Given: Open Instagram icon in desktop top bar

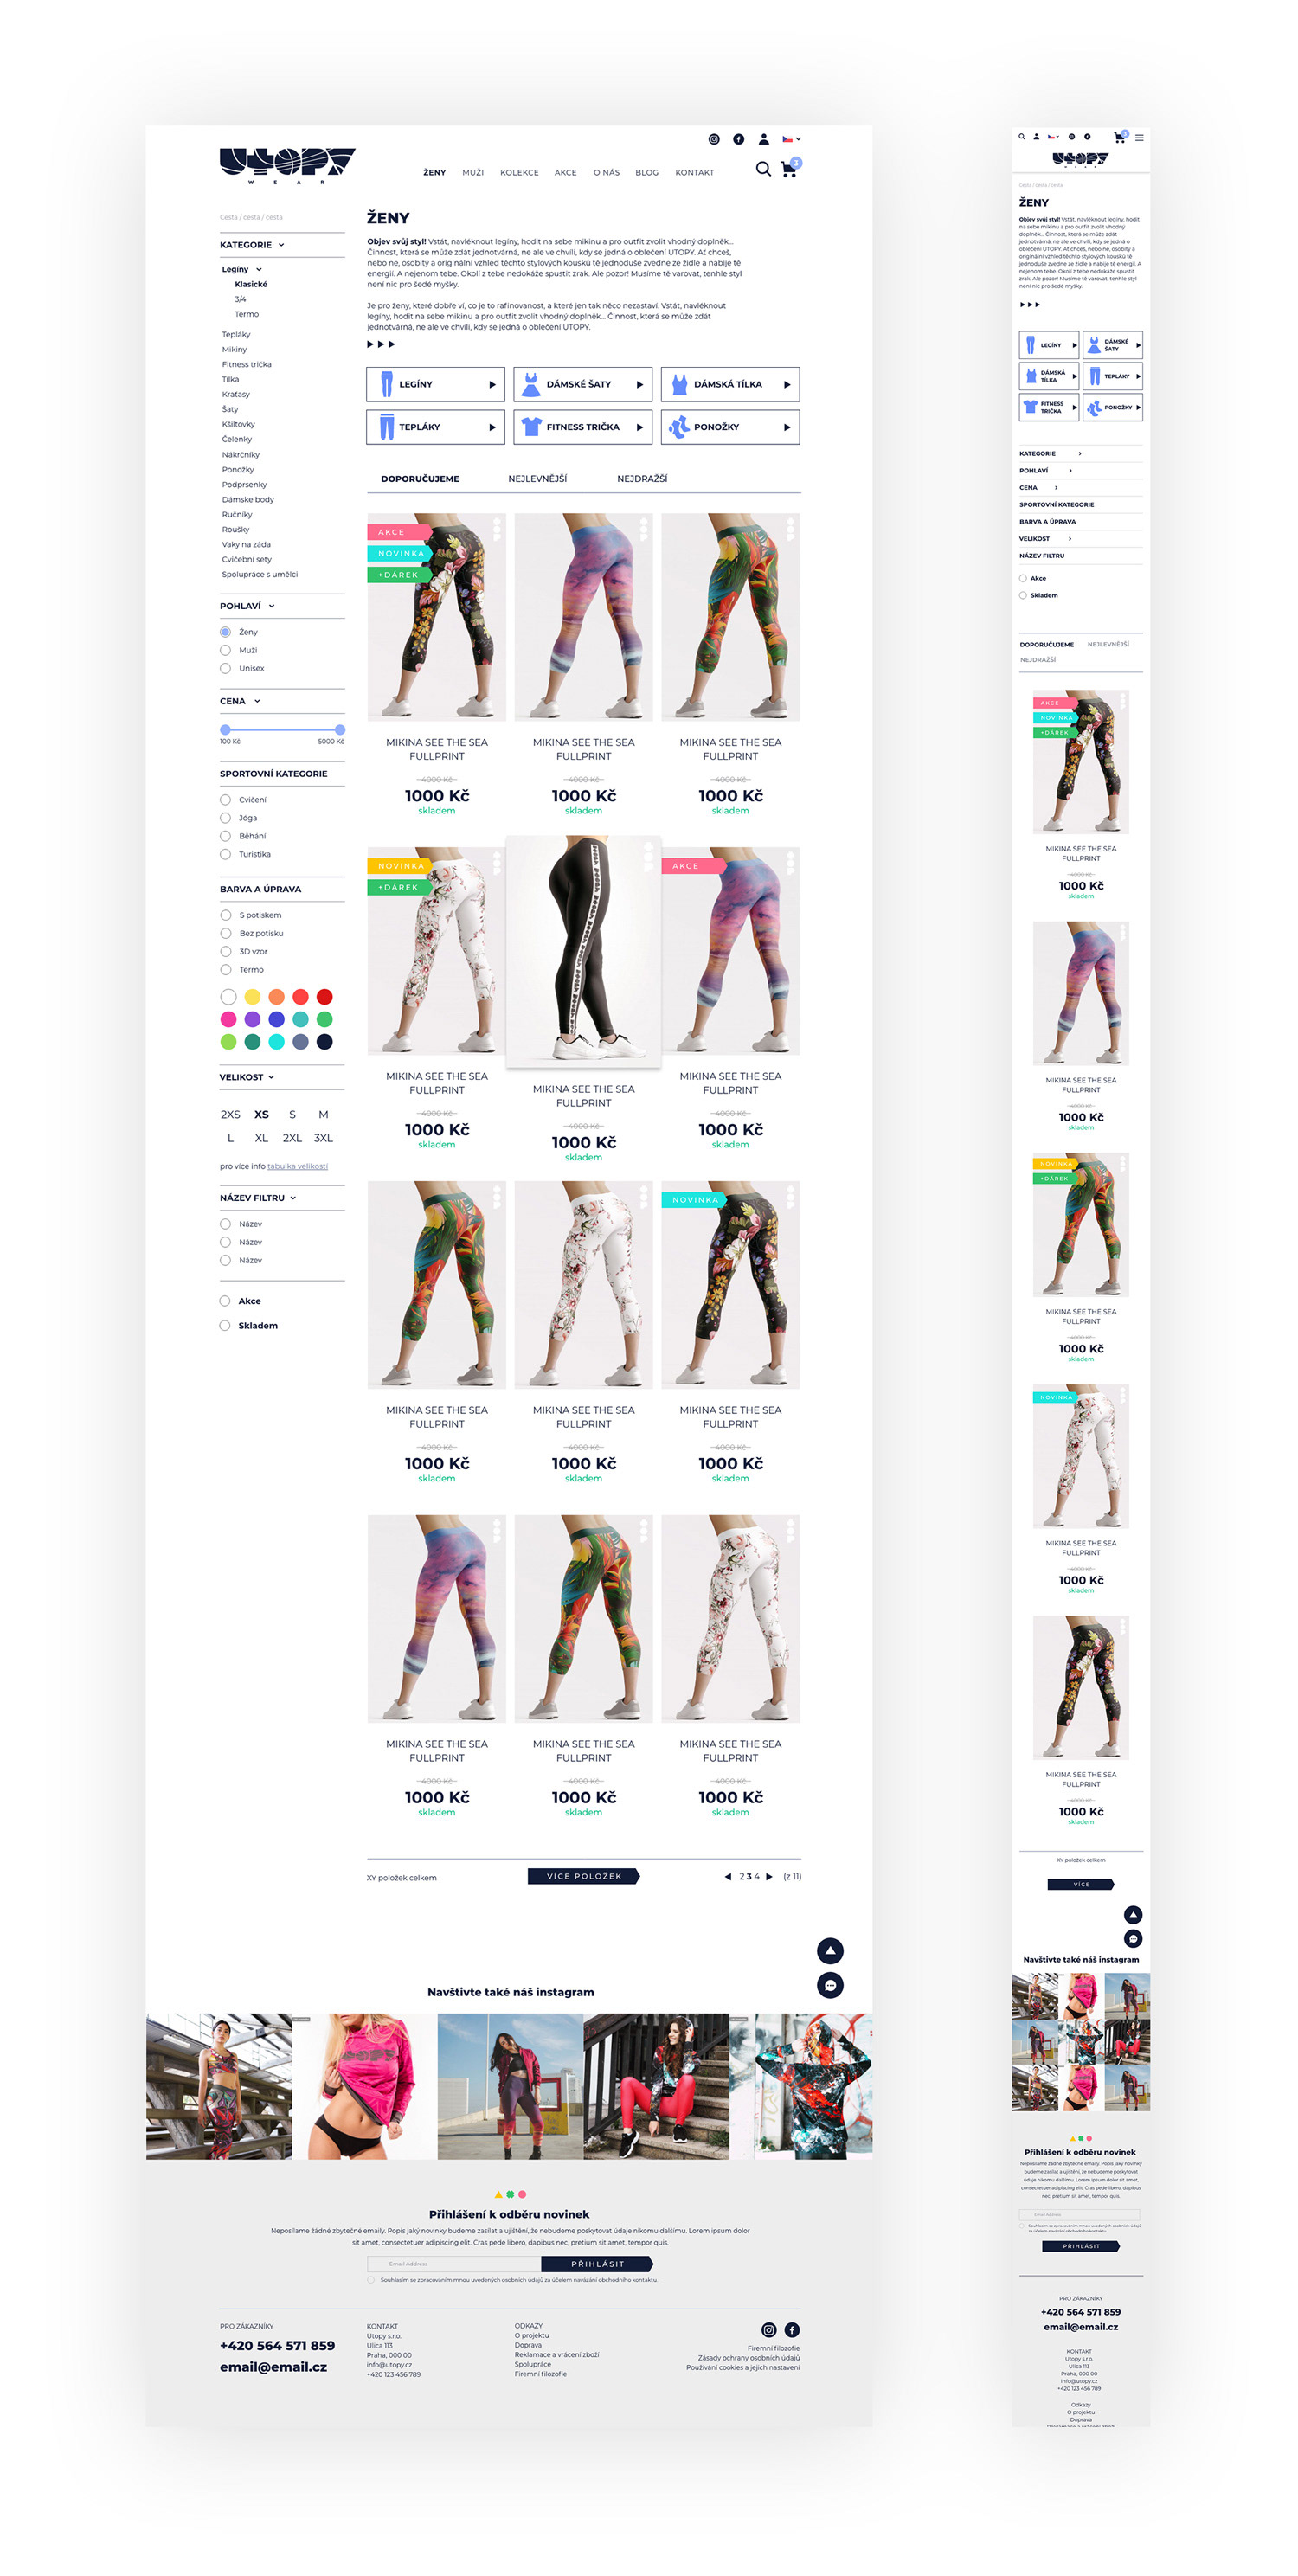Looking at the screenshot, I should [714, 139].
